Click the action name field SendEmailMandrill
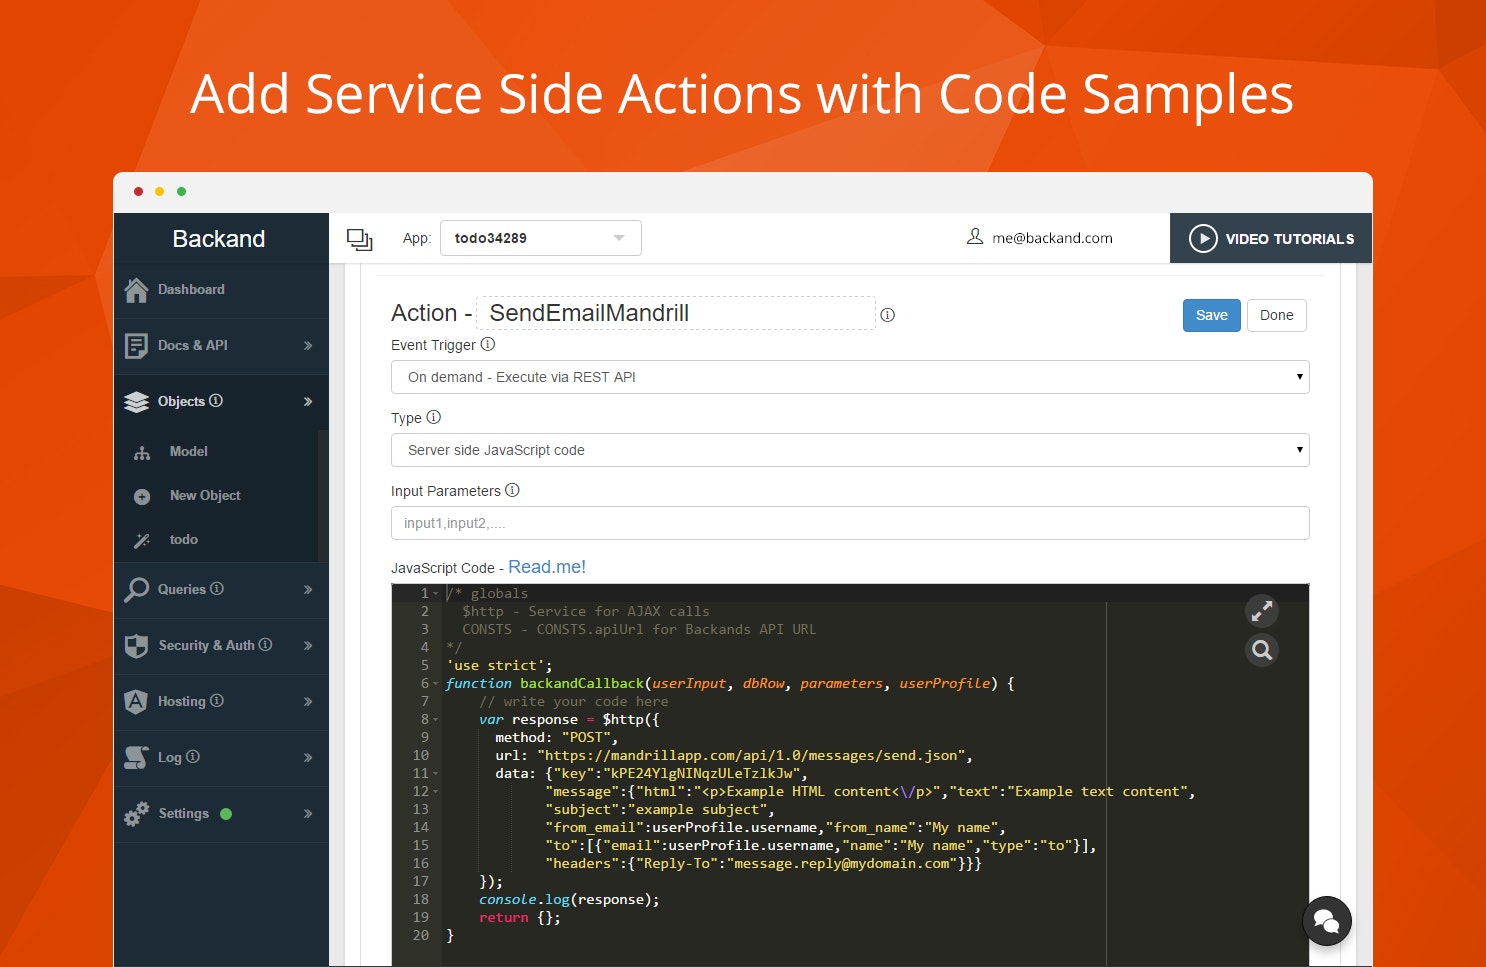Screen dimensions: 1486x967 676,313
